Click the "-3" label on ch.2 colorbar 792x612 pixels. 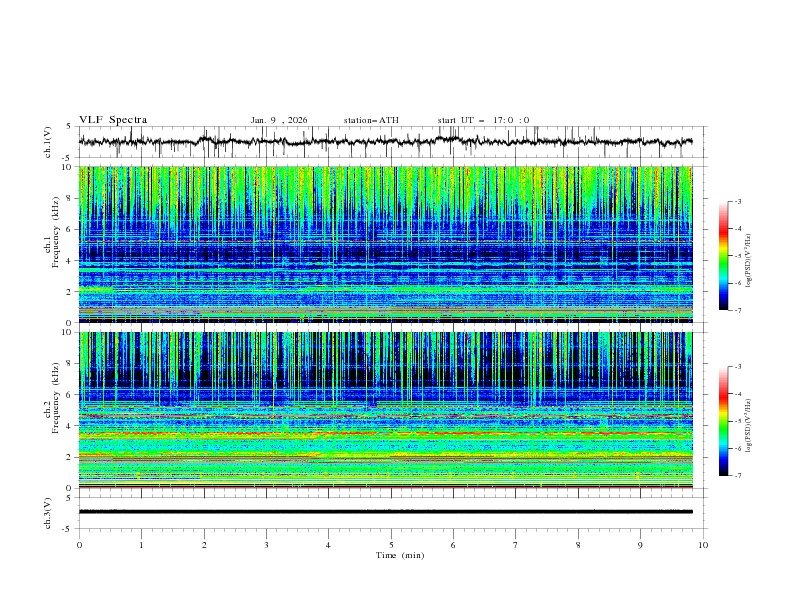click(x=737, y=367)
